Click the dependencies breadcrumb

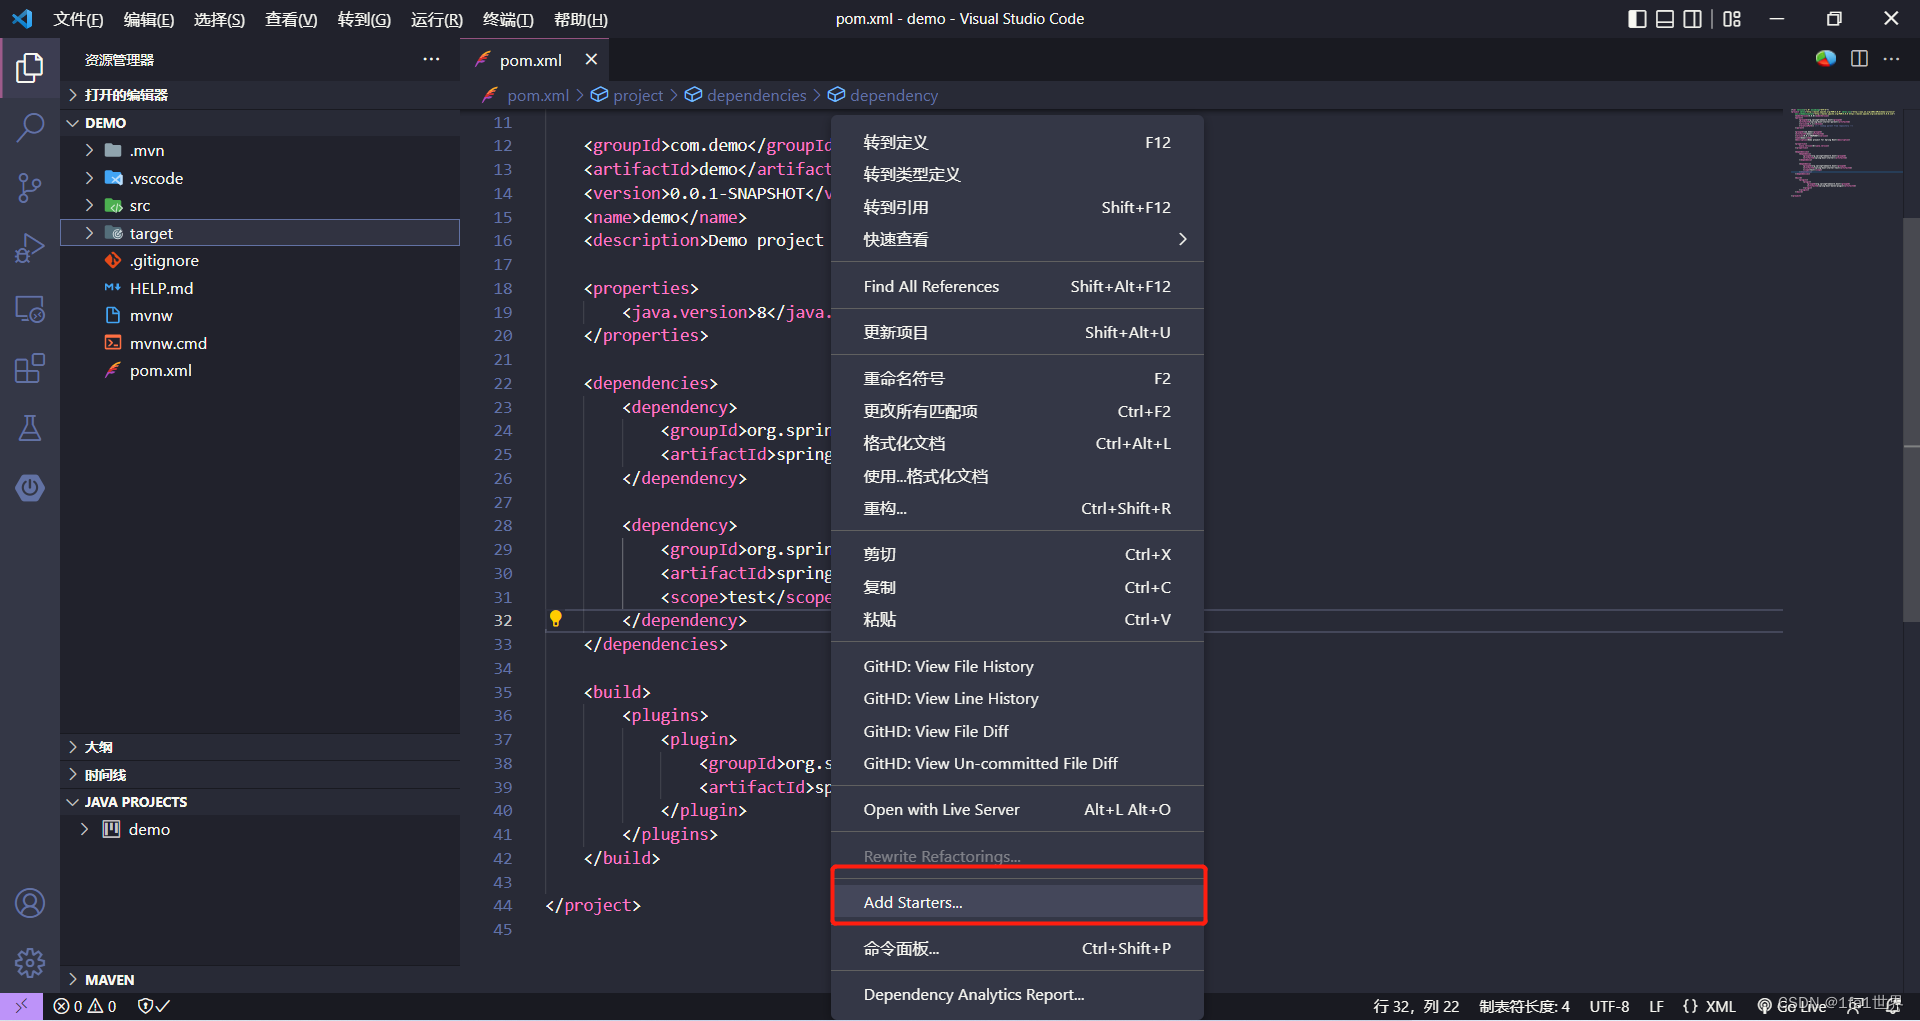(x=746, y=95)
